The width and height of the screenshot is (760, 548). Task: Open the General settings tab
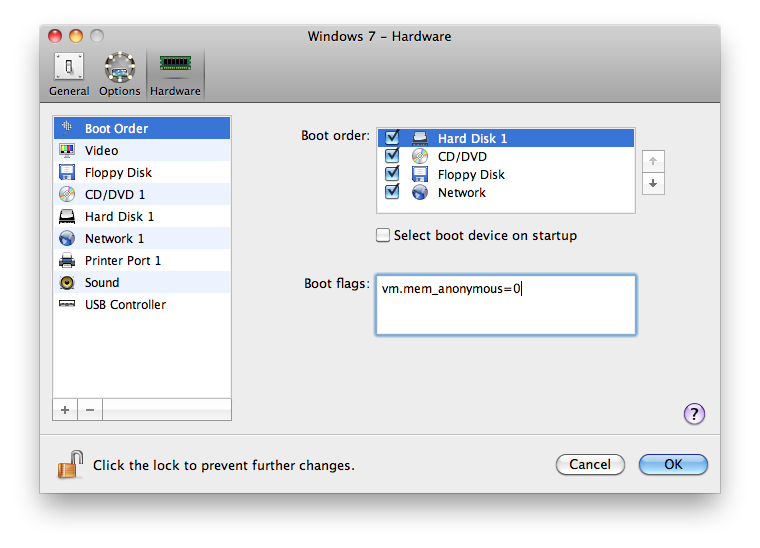point(69,75)
